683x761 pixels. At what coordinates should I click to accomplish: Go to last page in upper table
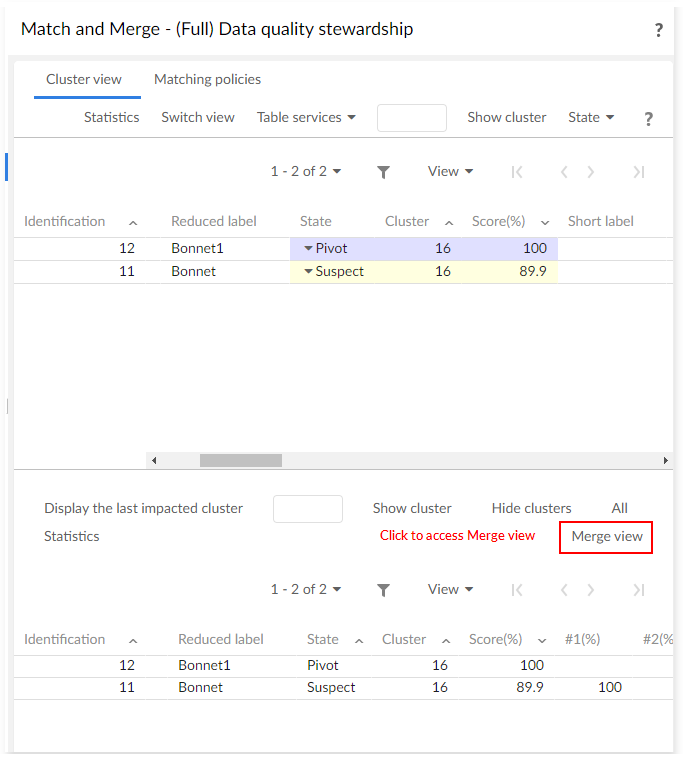click(638, 172)
